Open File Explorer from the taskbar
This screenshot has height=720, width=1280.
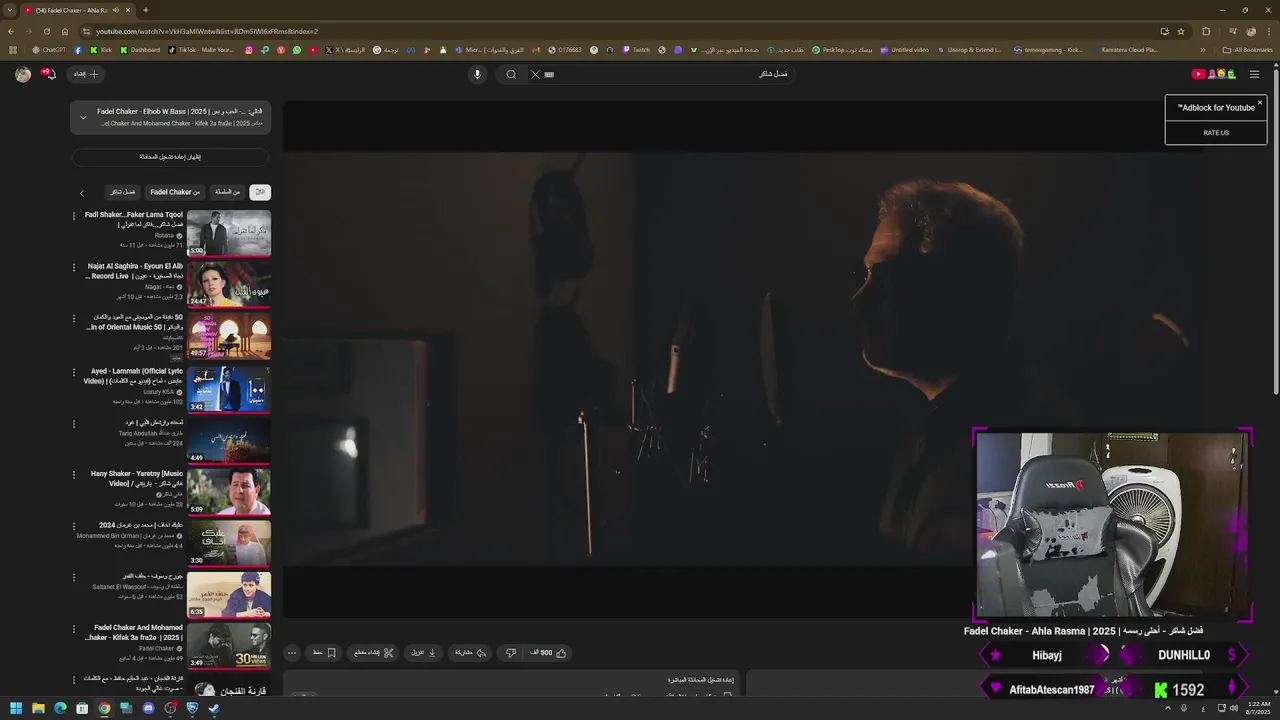click(38, 708)
